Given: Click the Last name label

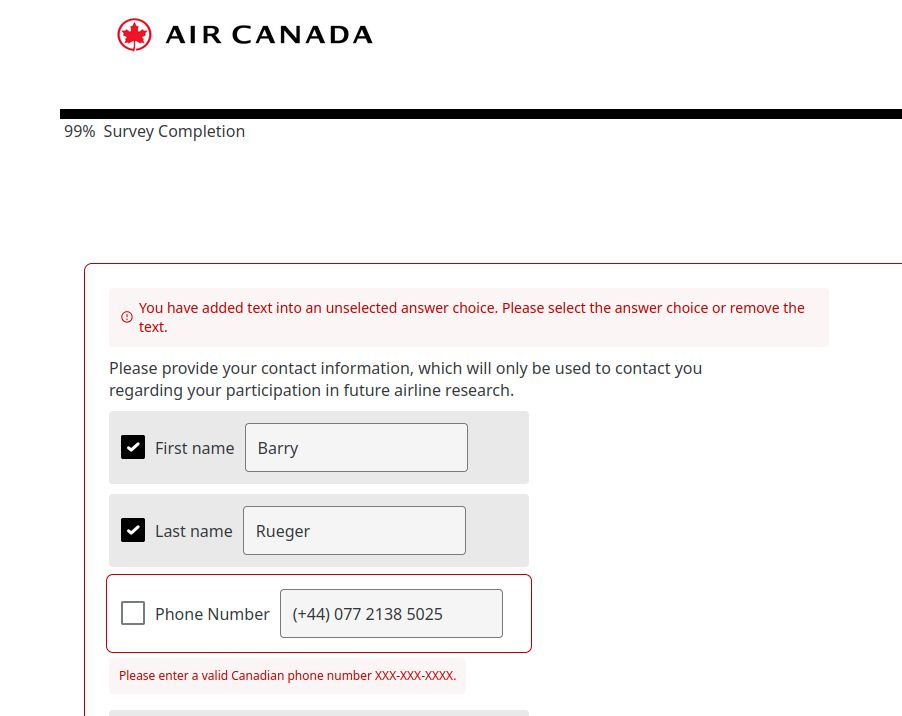Looking at the screenshot, I should pos(193,531).
